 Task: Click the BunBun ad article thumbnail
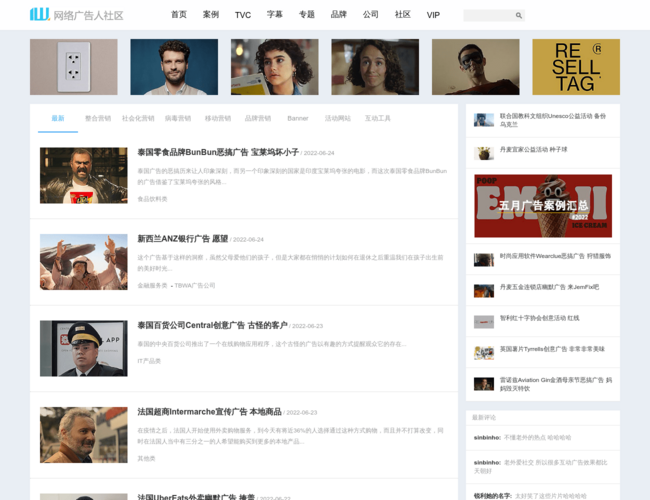83,176
